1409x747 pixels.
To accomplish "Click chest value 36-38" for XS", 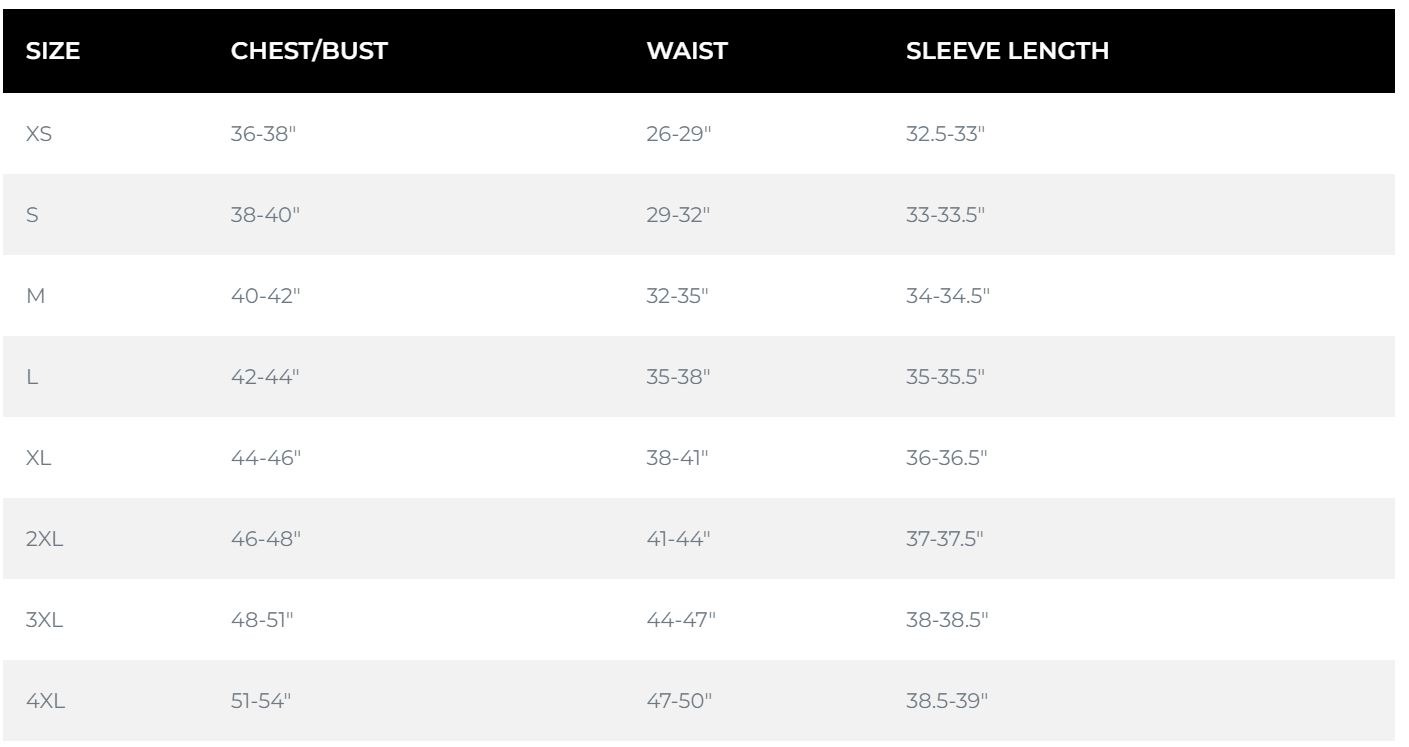I will tap(264, 134).
